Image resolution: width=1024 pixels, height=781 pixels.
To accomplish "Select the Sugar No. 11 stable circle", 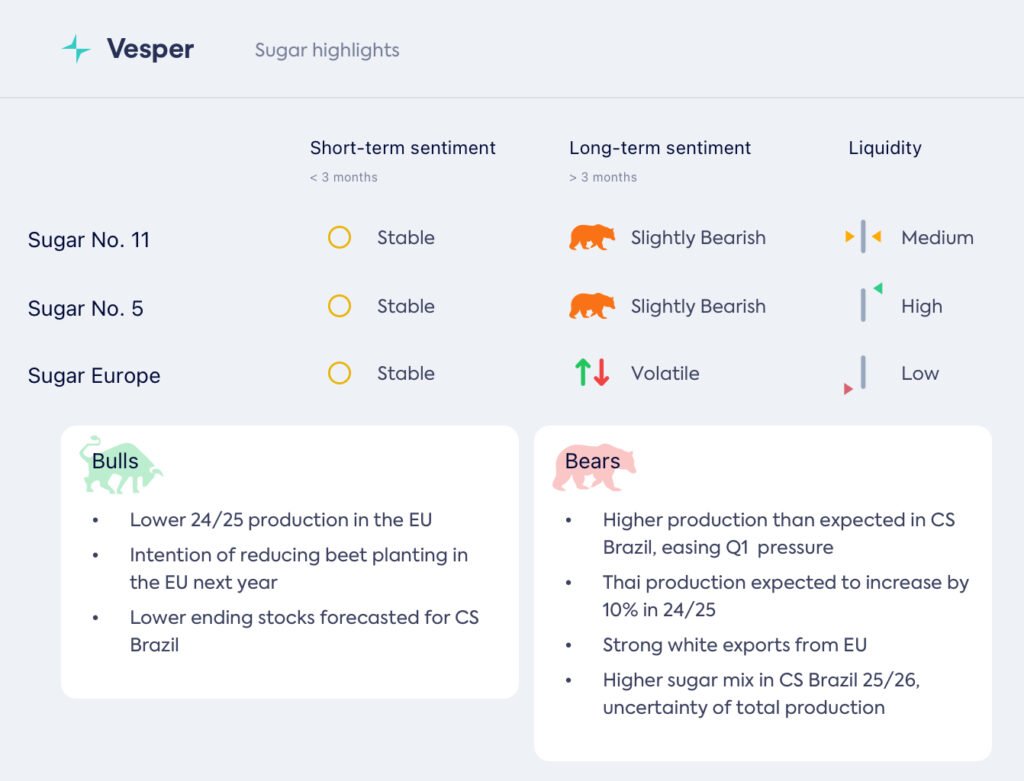I will [x=340, y=238].
